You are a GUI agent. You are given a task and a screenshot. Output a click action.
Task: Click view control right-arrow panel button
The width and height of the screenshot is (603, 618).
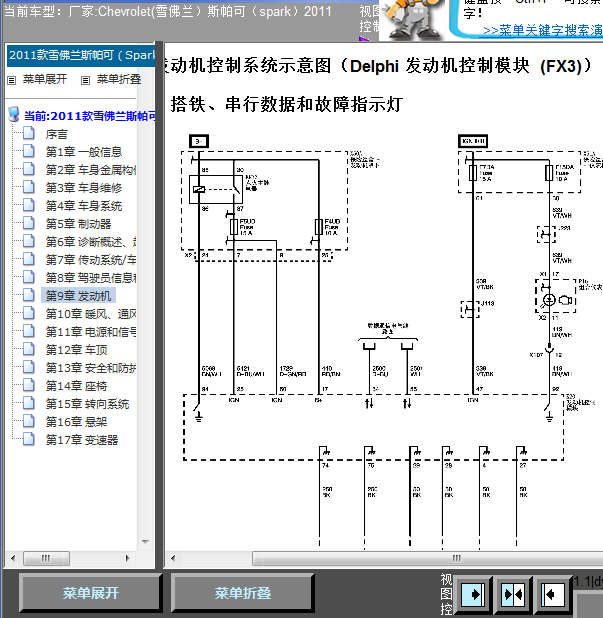click(473, 594)
